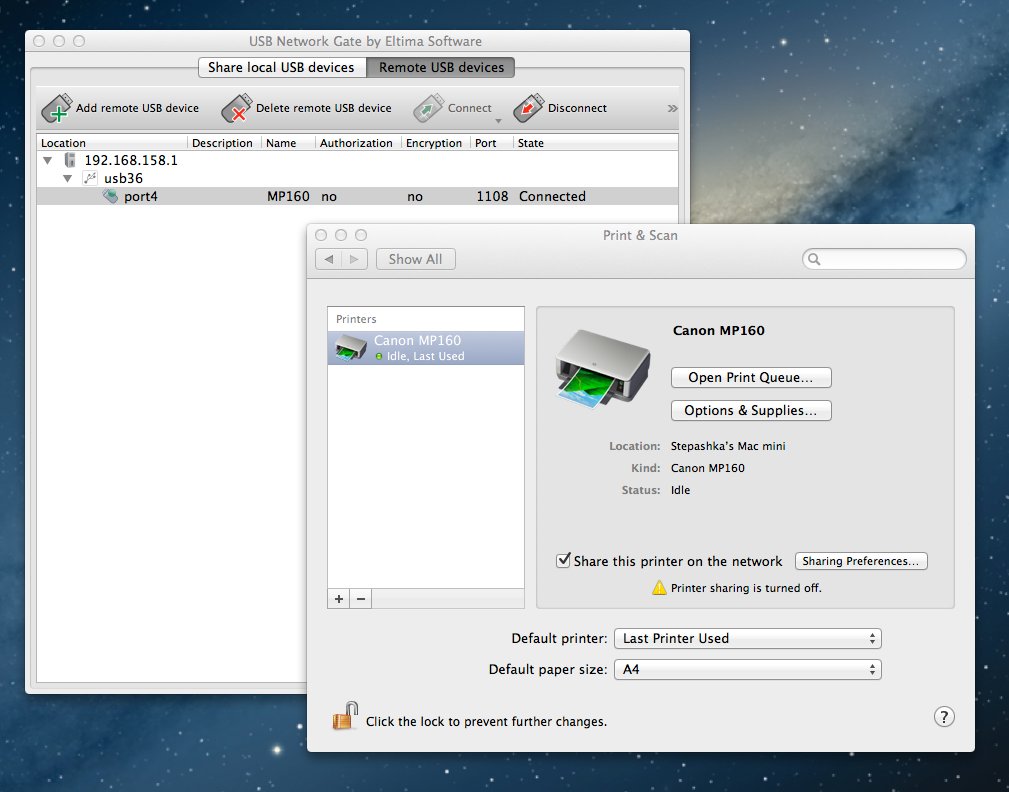Open the Connect button dropdown arrow
1009x792 pixels.
point(497,121)
